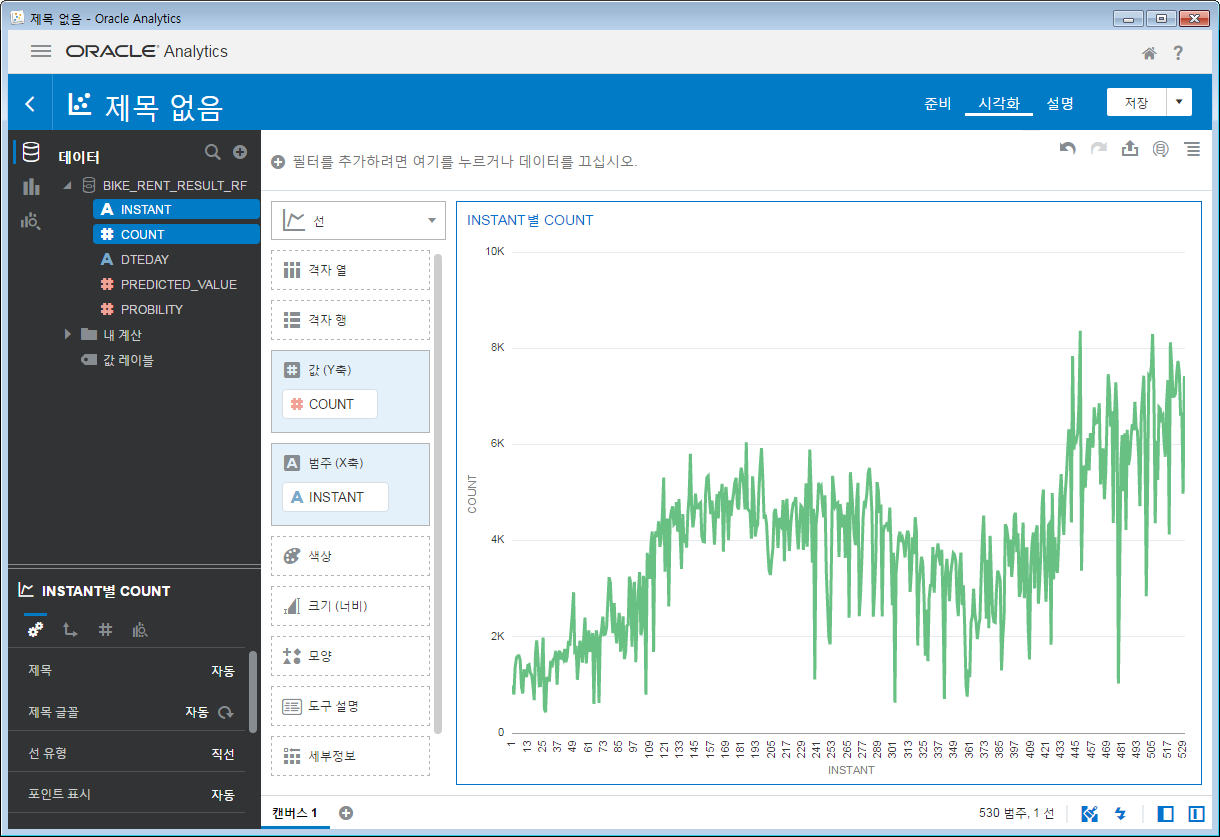Add data with the plus icon
The width and height of the screenshot is (1220, 837).
[x=240, y=152]
